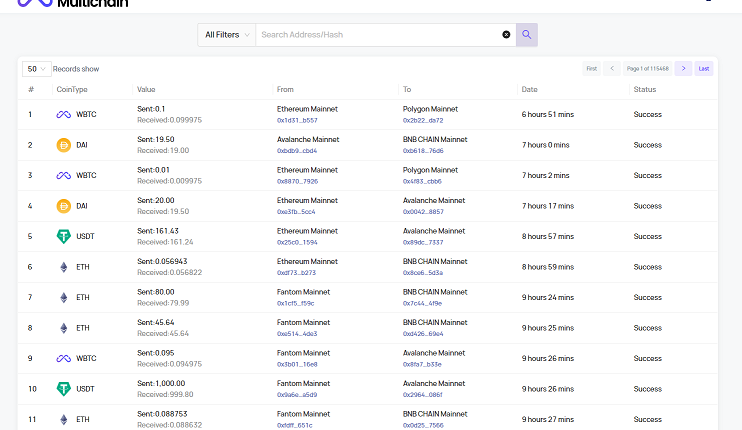
Task: Open the All Filters dropdown
Action: tap(227, 35)
